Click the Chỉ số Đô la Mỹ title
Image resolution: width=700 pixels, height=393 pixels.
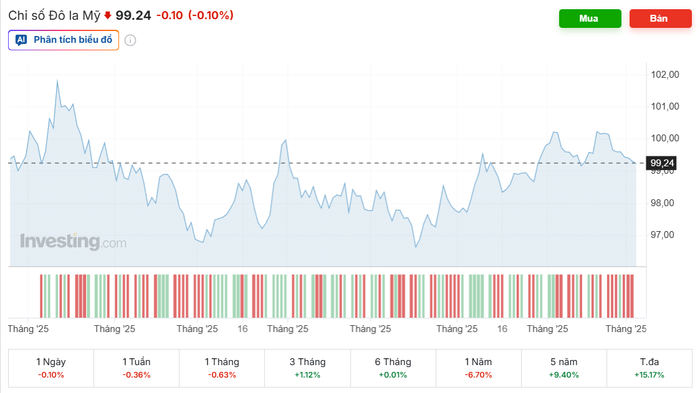click(x=54, y=16)
